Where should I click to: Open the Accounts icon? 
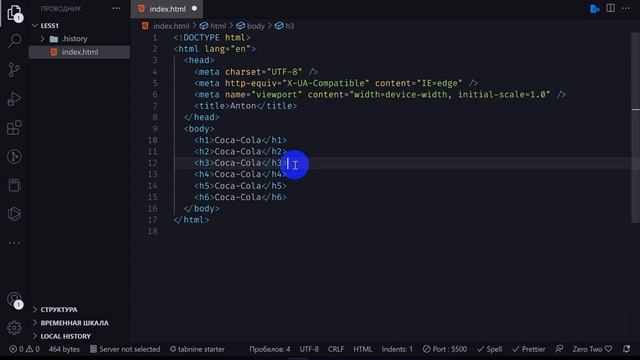(x=14, y=300)
